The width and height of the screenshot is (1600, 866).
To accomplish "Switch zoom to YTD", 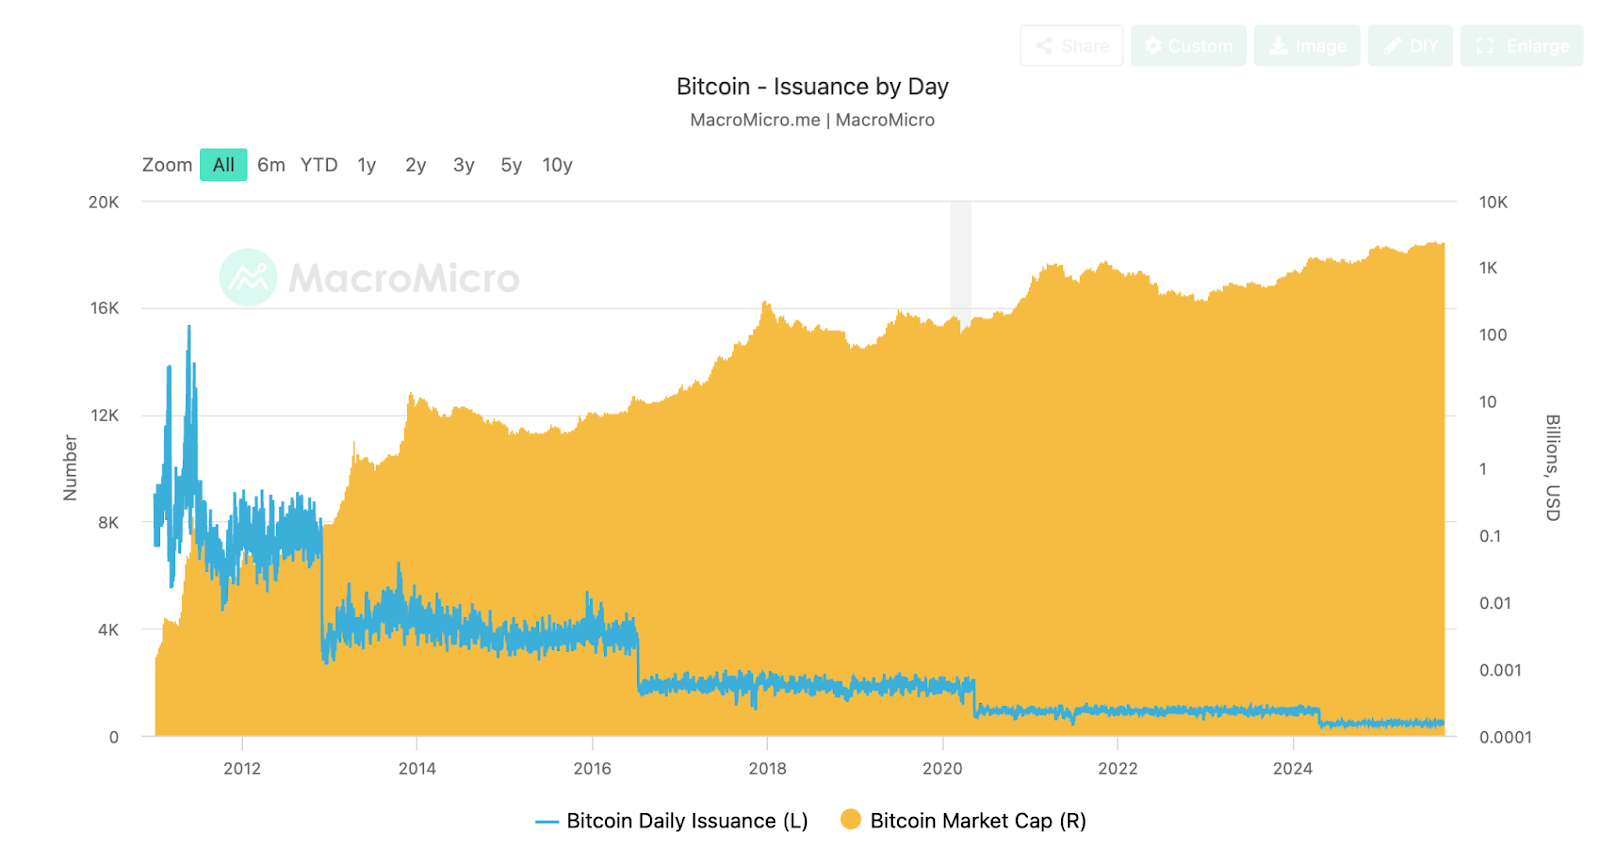I will [319, 165].
